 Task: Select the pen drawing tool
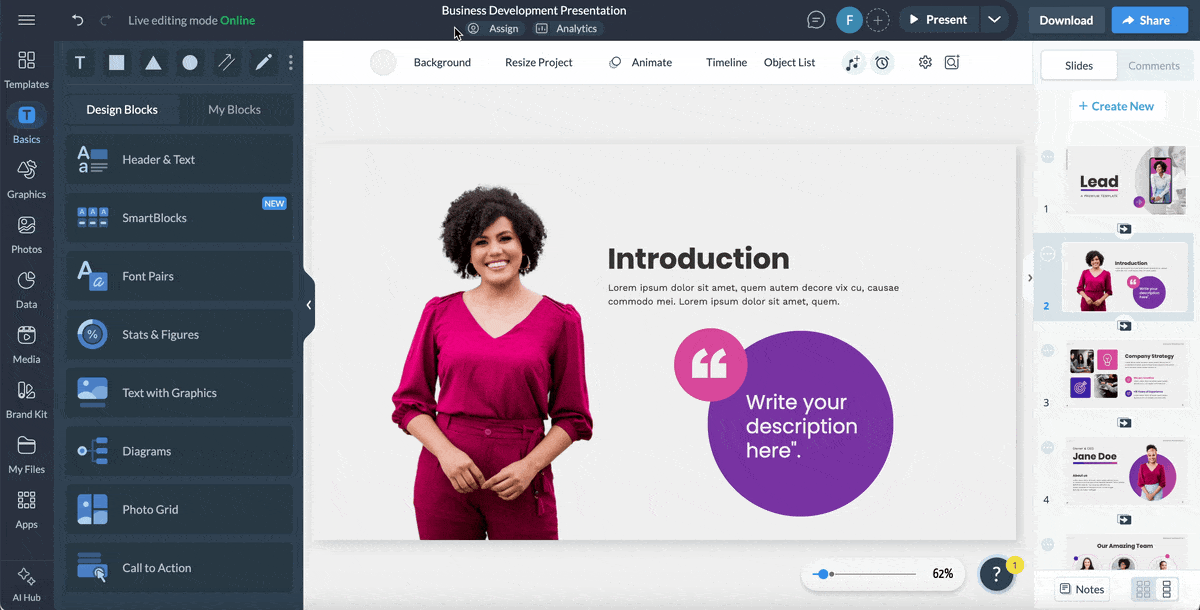tap(263, 63)
